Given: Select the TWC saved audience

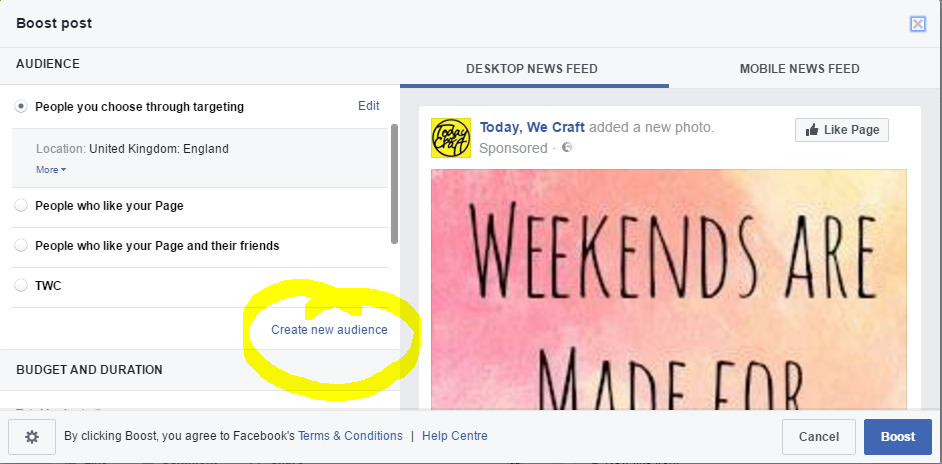Looking at the screenshot, I should (x=21, y=285).
